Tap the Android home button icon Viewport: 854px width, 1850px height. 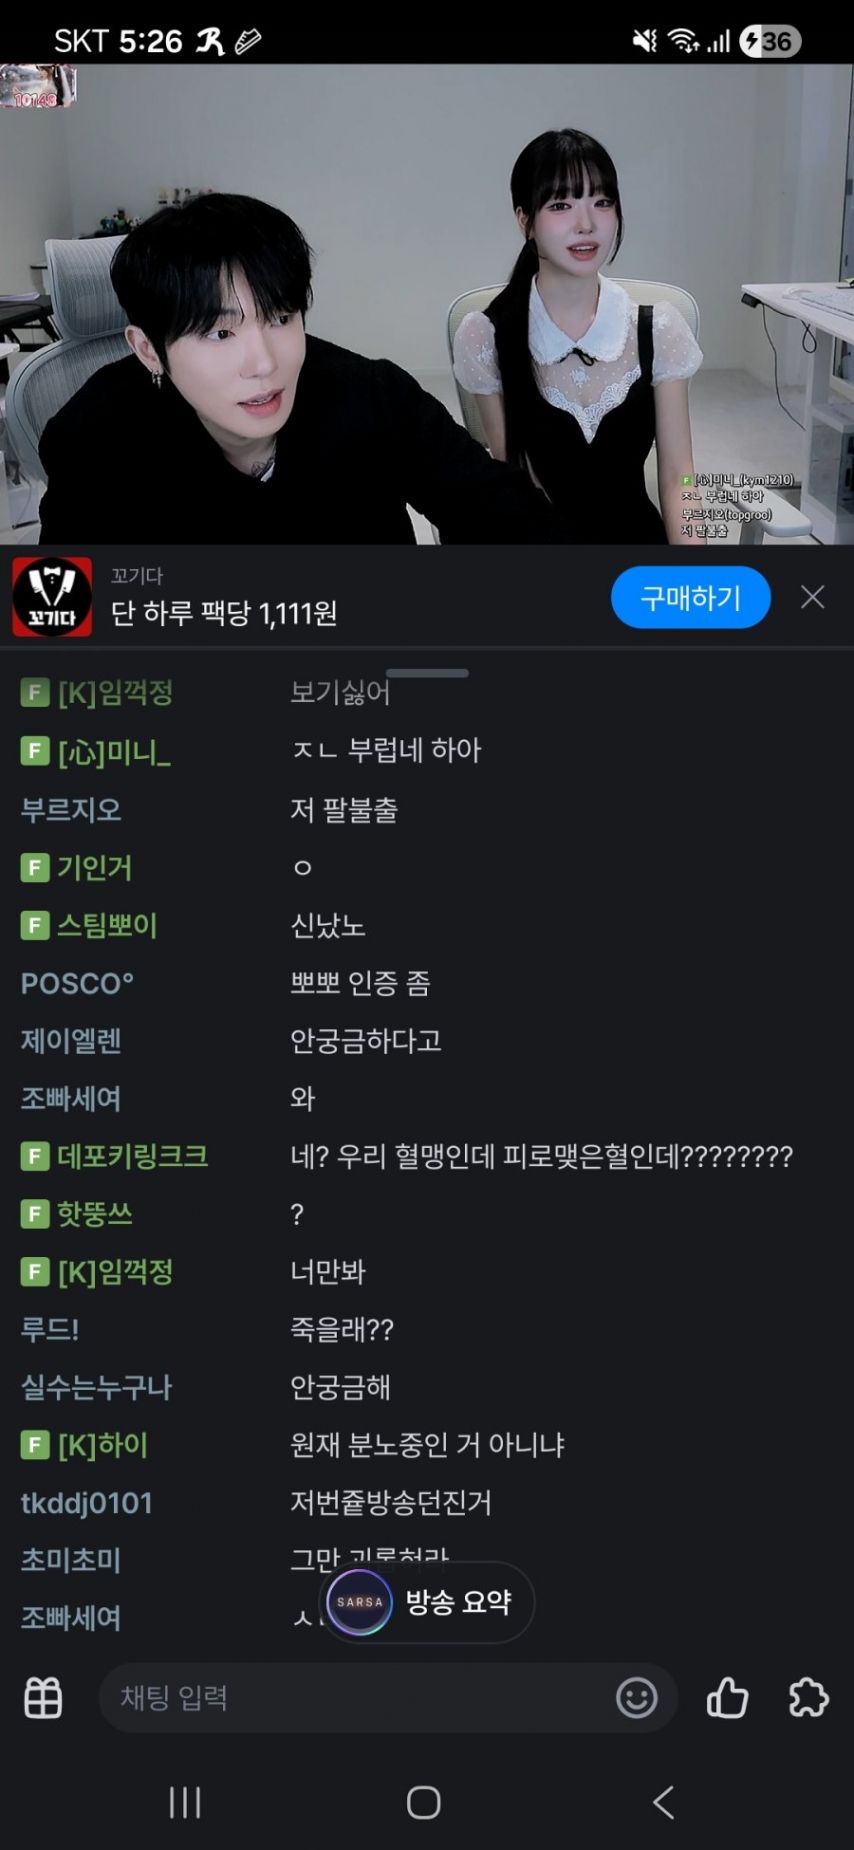[x=424, y=1802]
